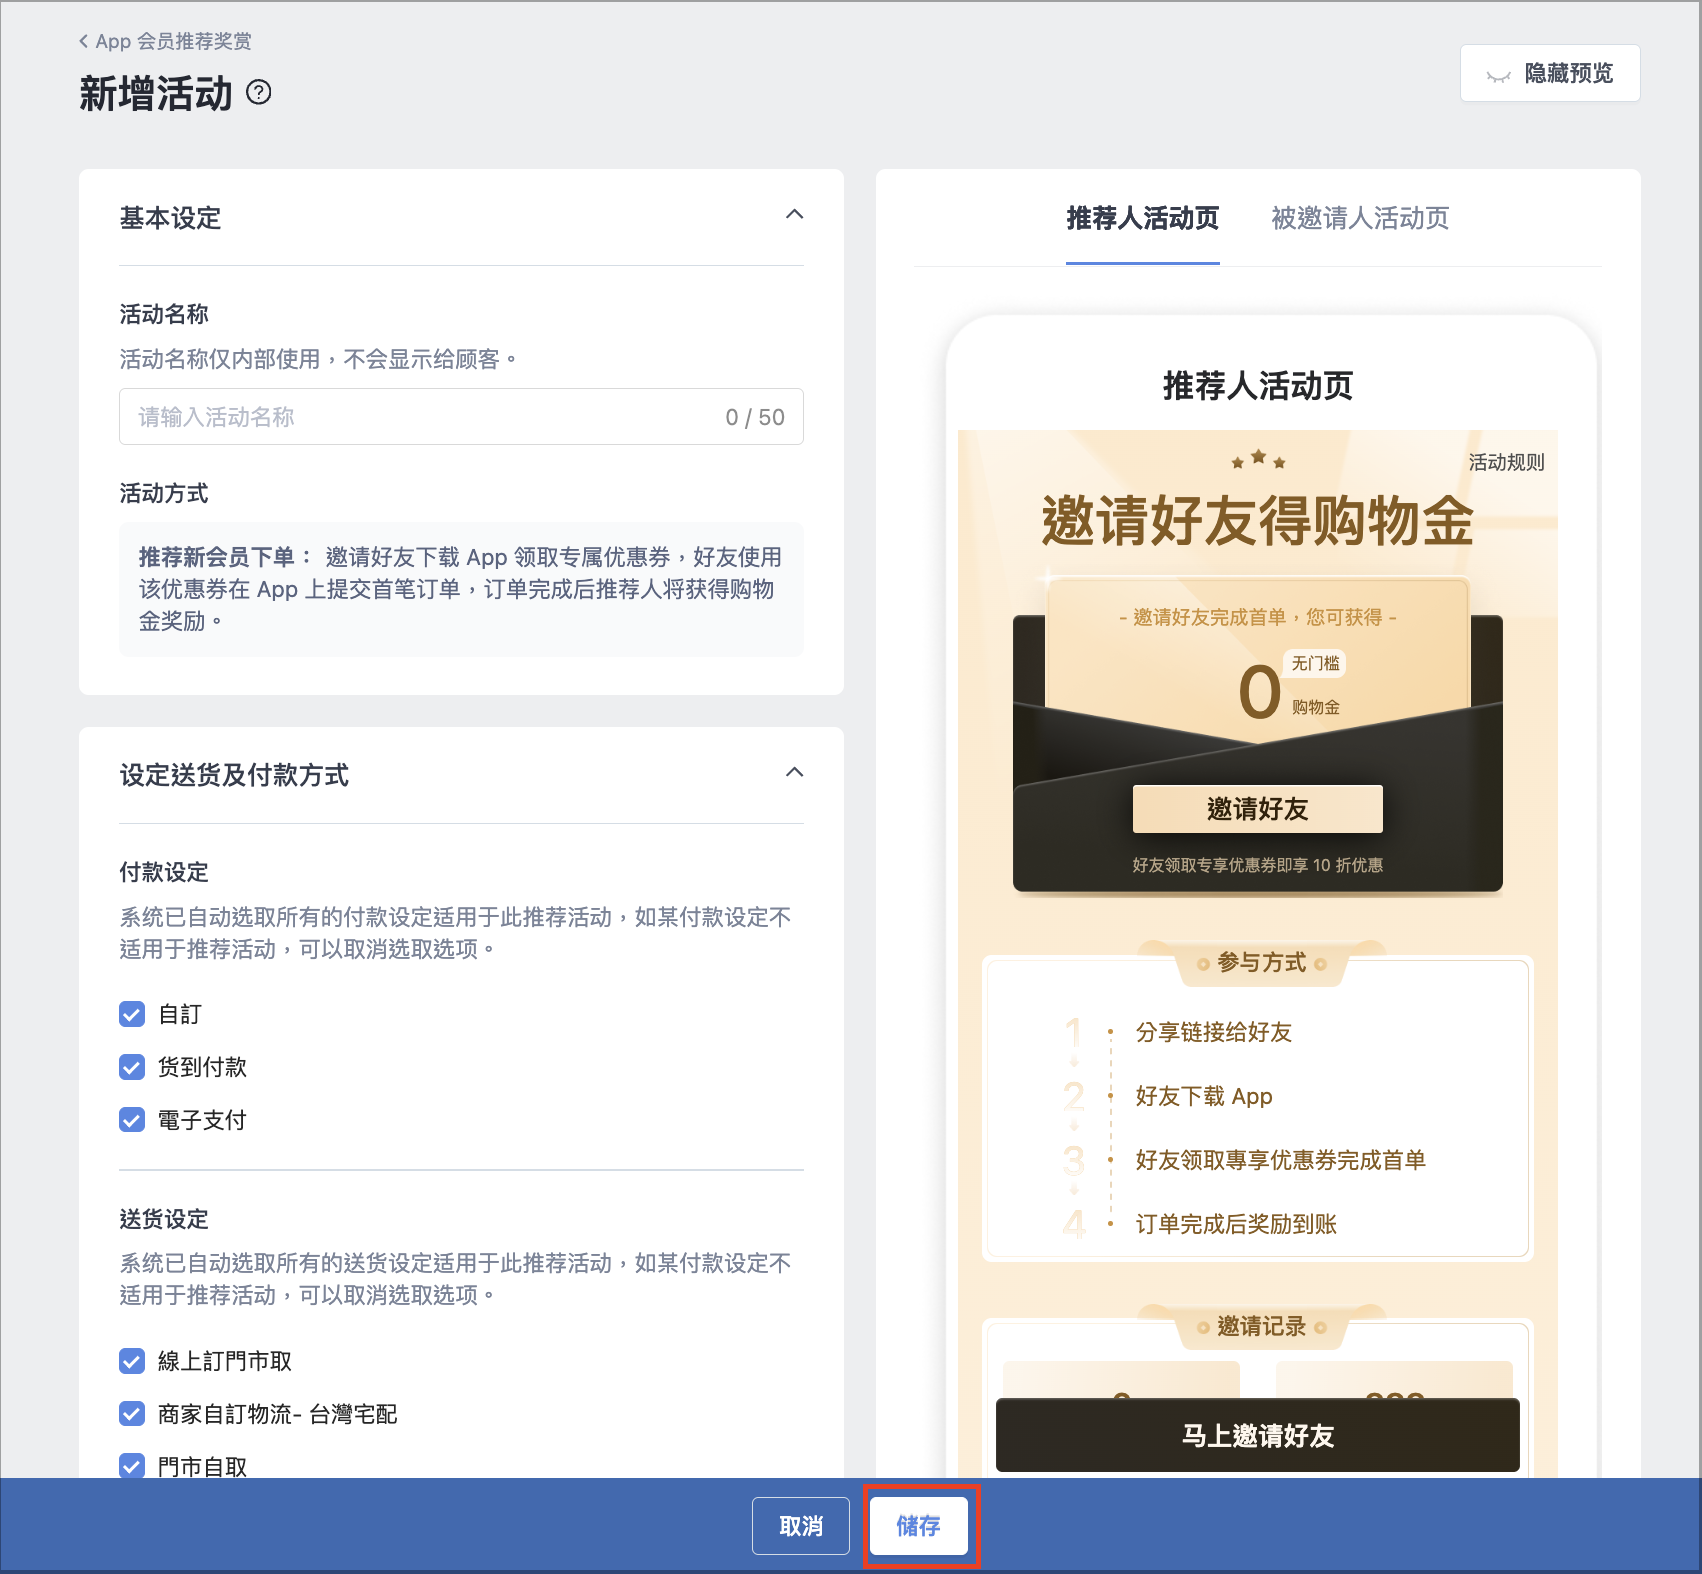Click the 马上邀请好友 button in preview
This screenshot has width=1702, height=1574.
(x=1258, y=1436)
